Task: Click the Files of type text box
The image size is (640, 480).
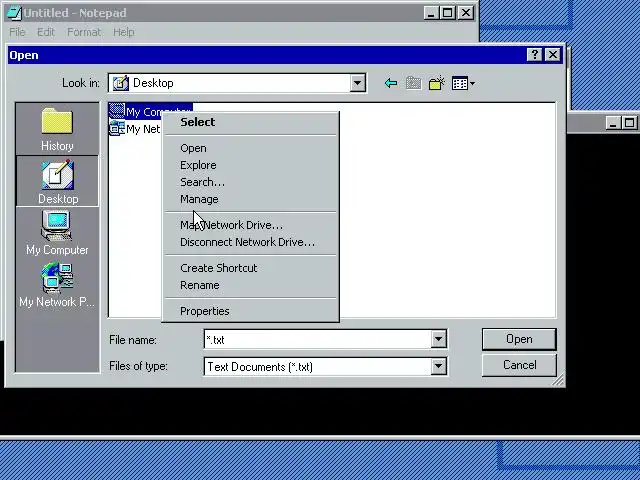Action: [x=318, y=367]
